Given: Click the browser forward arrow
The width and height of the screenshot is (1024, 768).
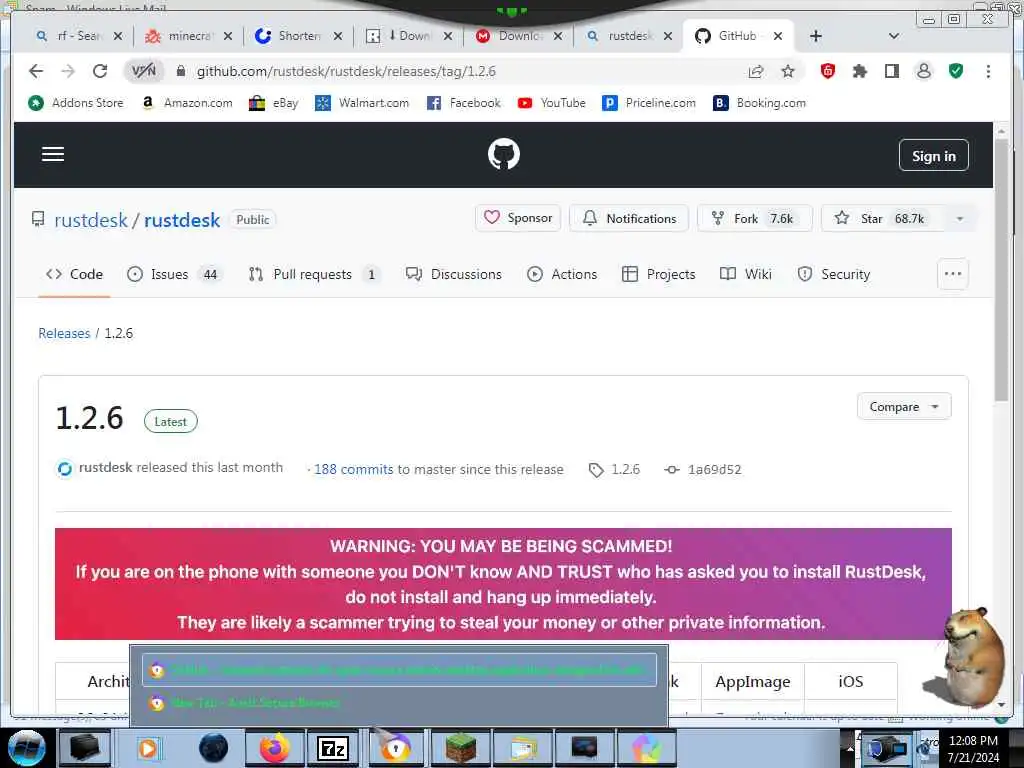Looking at the screenshot, I should pyautogui.click(x=68, y=71).
